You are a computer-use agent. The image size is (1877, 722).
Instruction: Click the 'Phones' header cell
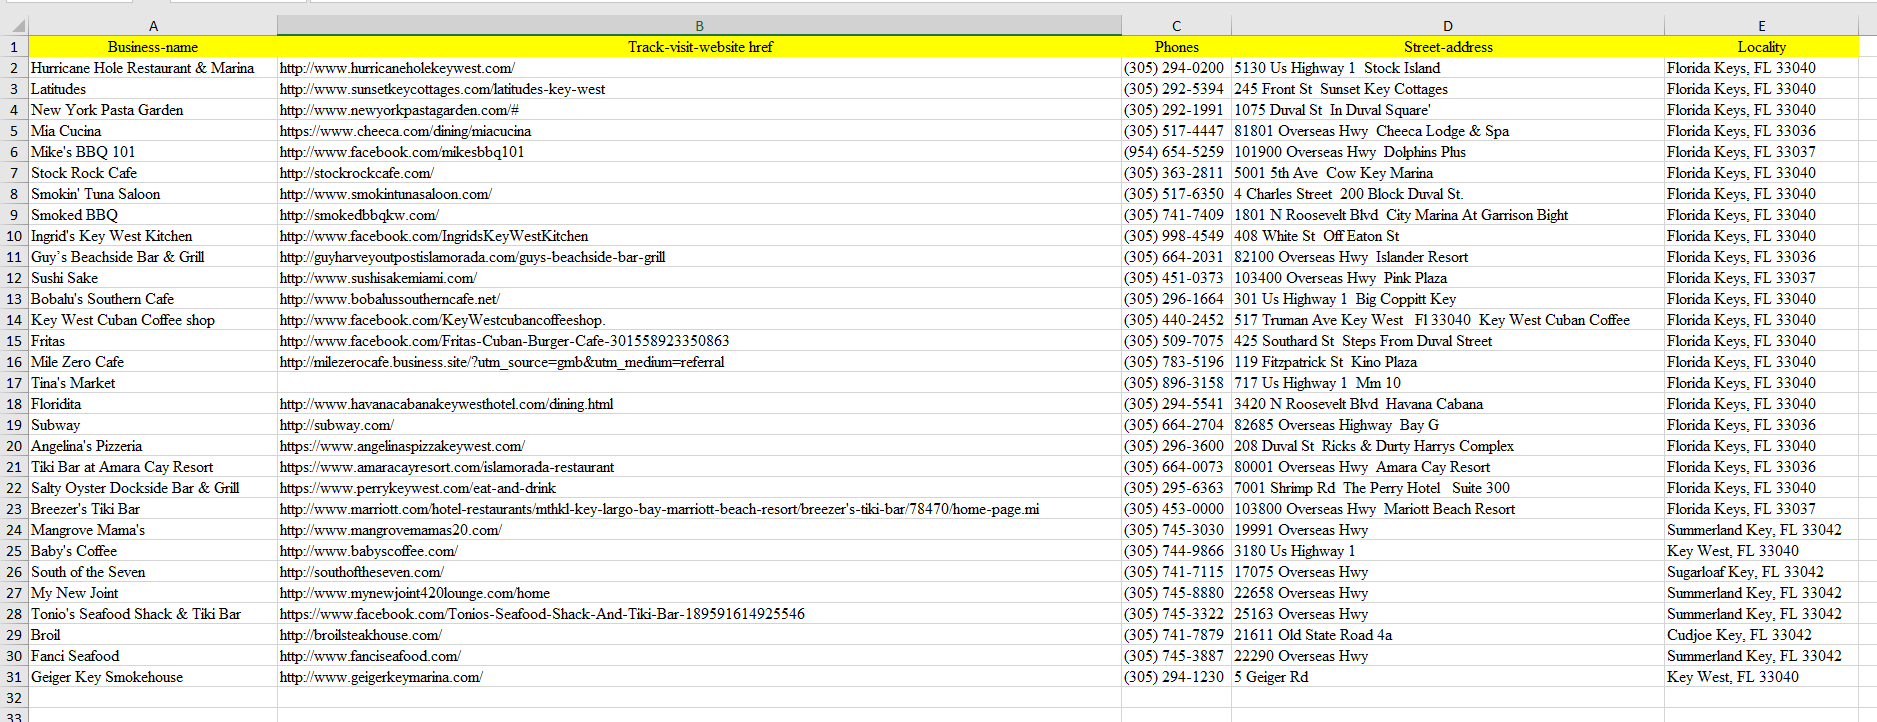click(1176, 47)
